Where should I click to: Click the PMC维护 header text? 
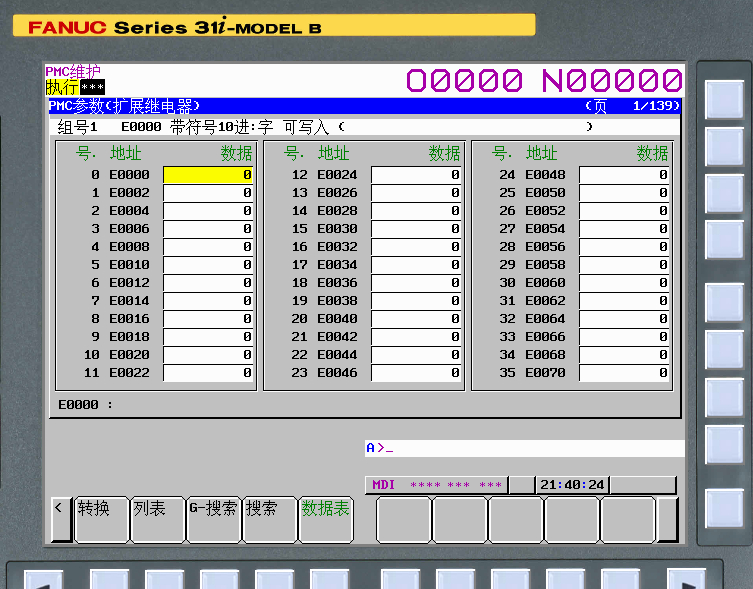[73, 72]
